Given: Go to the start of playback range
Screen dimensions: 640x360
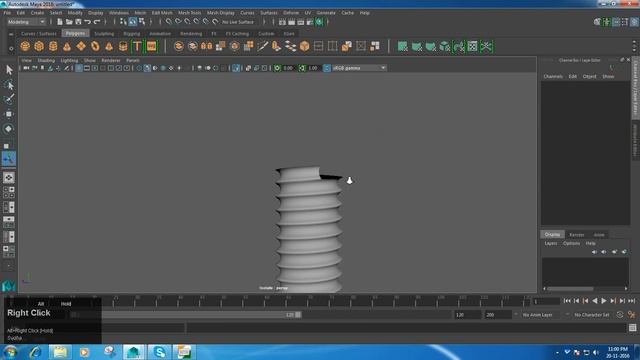Looking at the screenshot, I should click(x=567, y=301).
